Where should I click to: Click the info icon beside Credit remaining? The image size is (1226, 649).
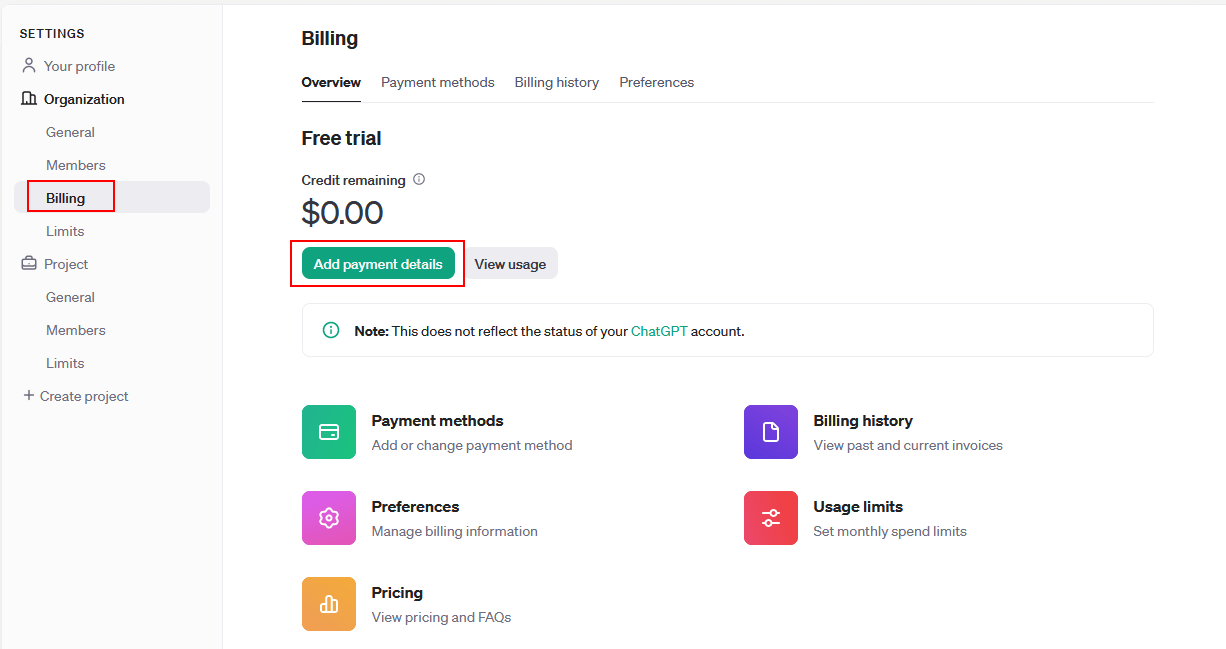coord(419,180)
